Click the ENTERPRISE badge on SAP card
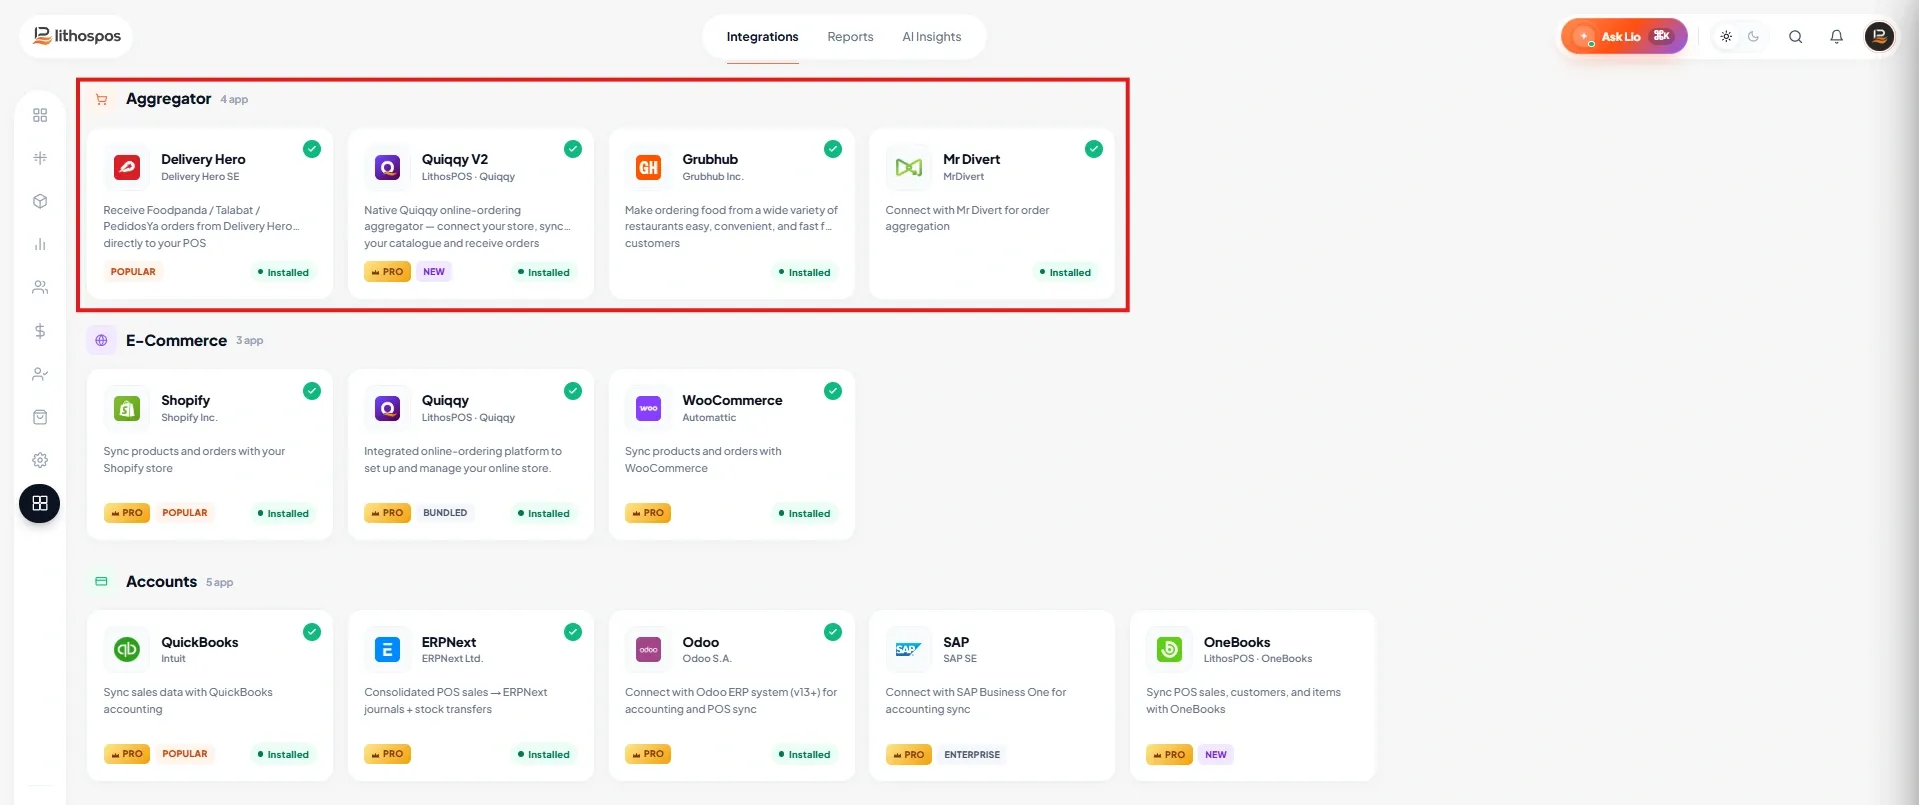 pyautogui.click(x=972, y=754)
